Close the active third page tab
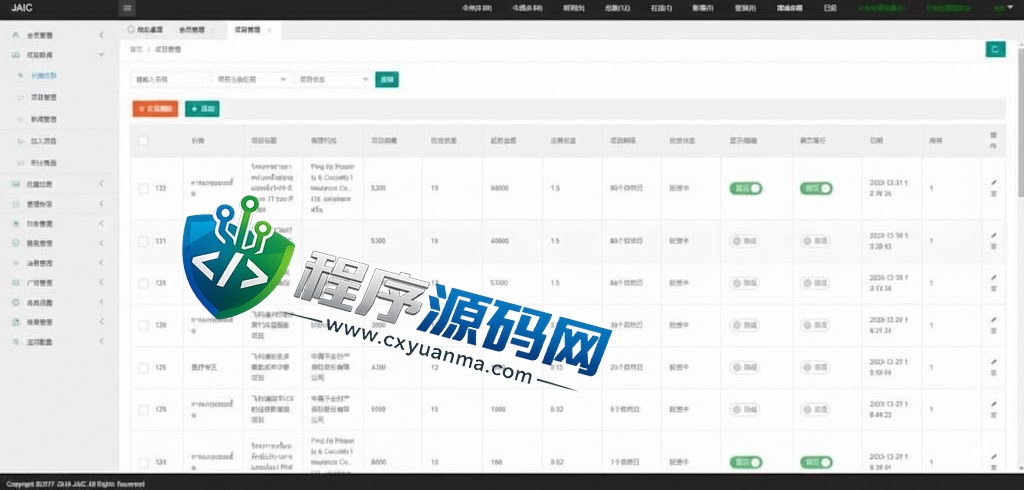Screen dimensions: 1024x490 coord(269,30)
